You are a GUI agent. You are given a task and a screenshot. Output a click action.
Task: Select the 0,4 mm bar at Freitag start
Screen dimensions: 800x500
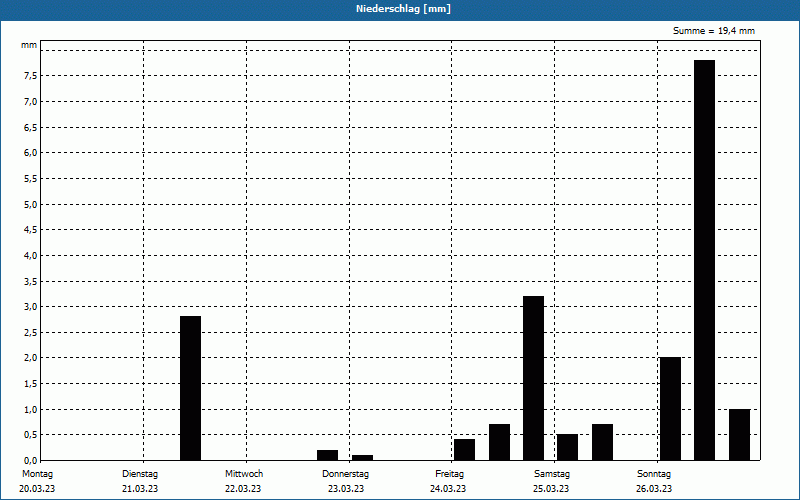coord(464,449)
